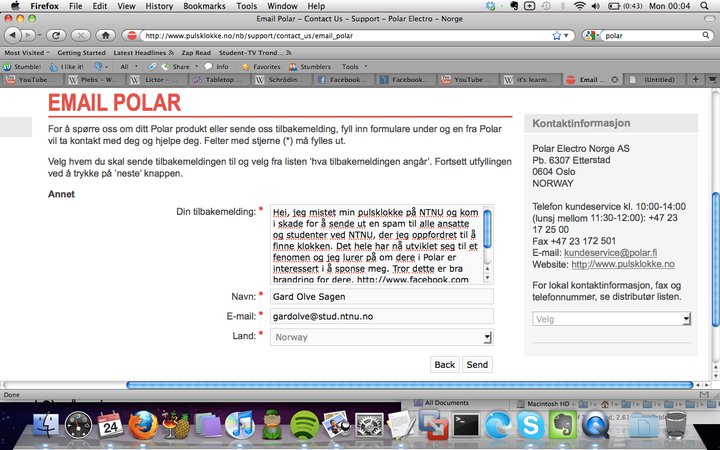Open the Bookmarks menu
This screenshot has height=450, width=720.
[204, 6]
